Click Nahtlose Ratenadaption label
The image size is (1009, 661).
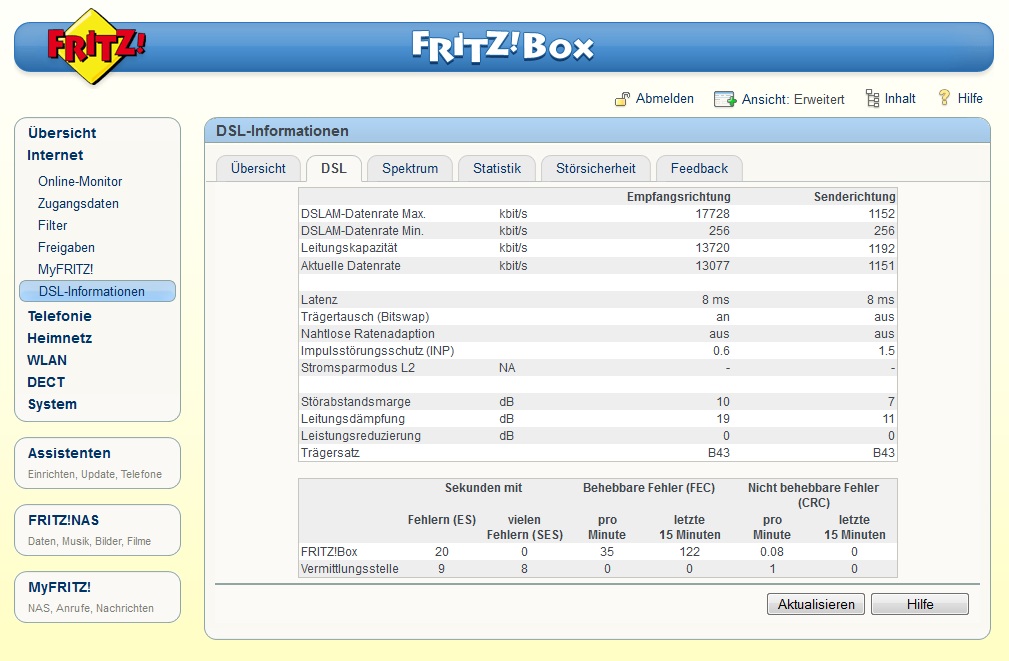pos(367,333)
